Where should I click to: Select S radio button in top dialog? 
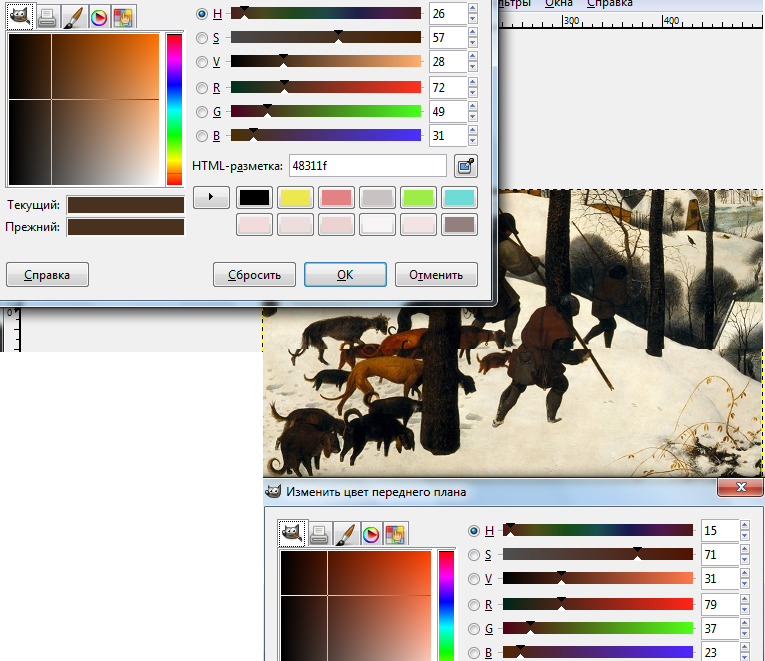point(201,38)
